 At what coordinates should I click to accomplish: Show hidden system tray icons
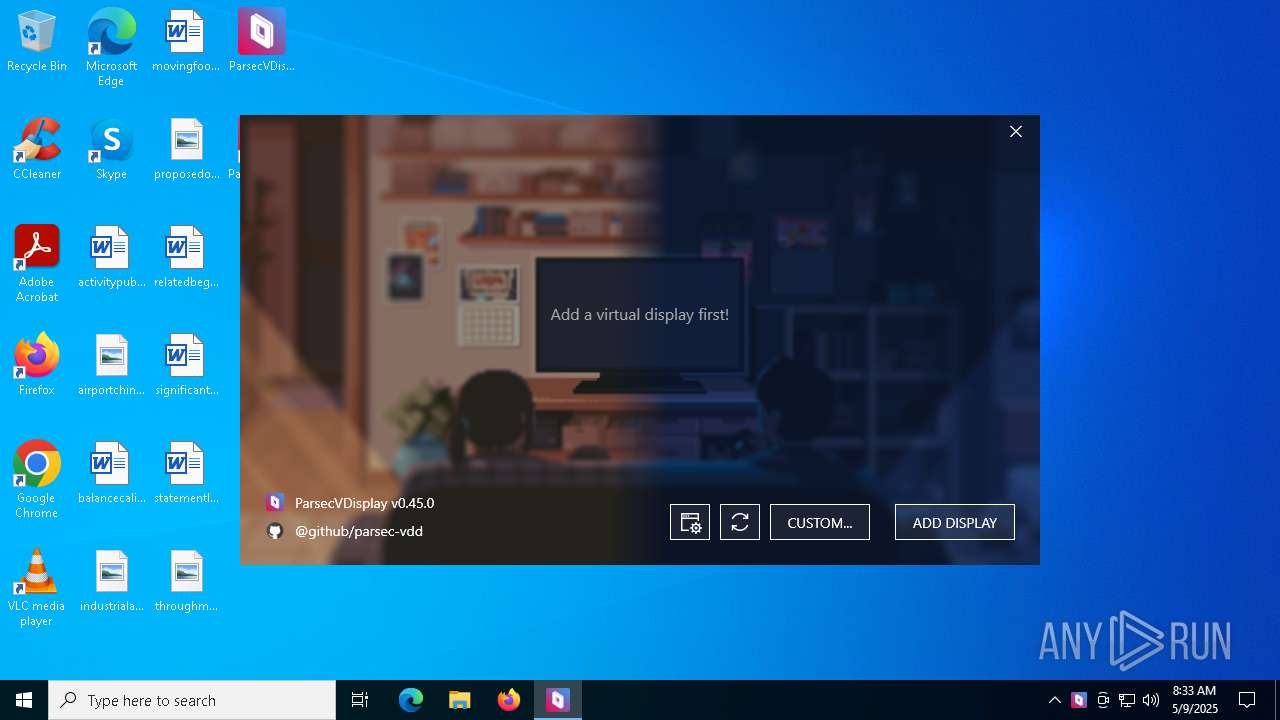coord(1055,700)
